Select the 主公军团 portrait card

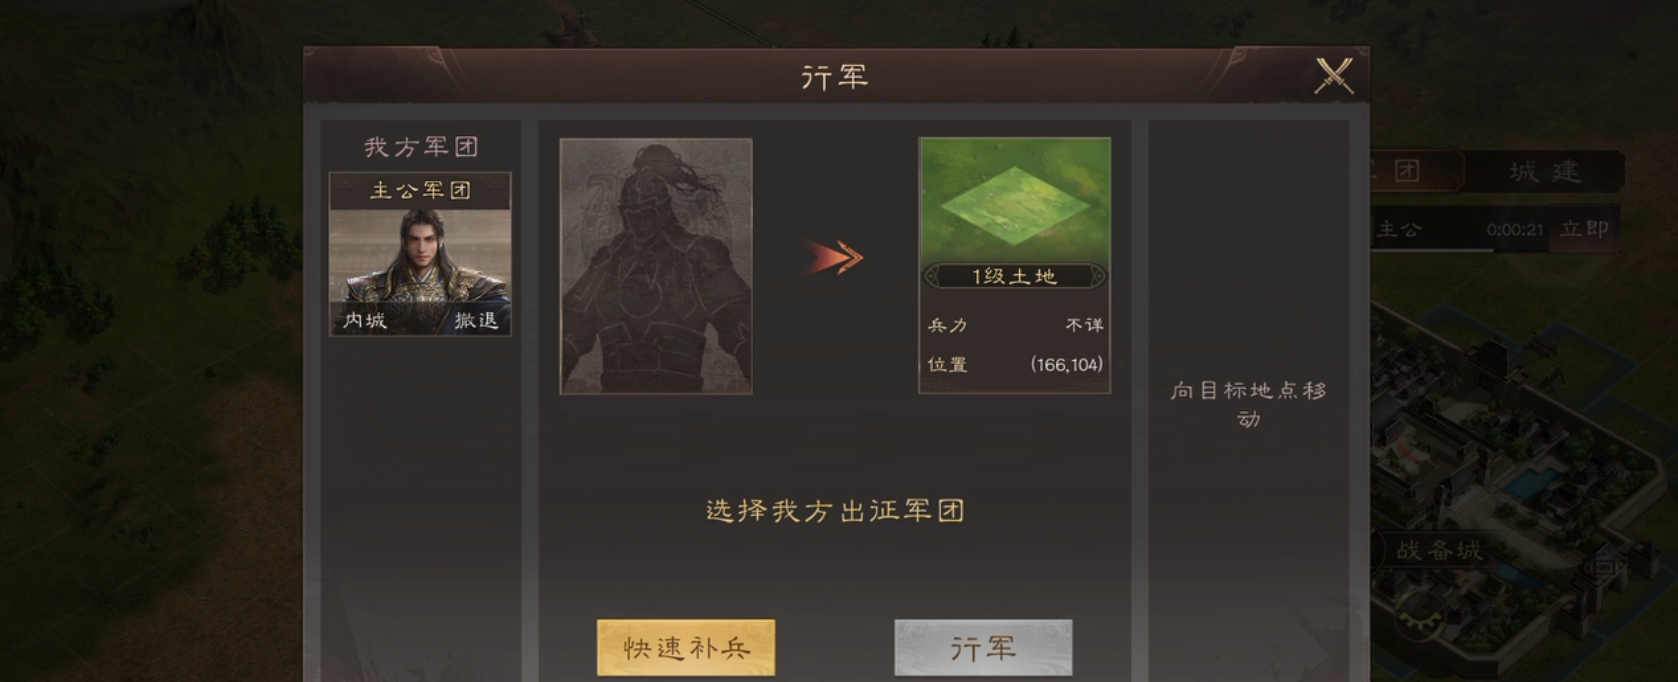(420, 254)
